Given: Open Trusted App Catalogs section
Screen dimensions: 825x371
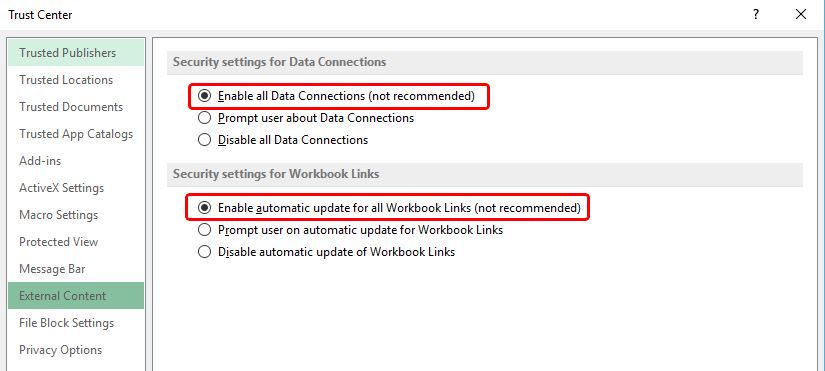Looking at the screenshot, I should pyautogui.click(x=76, y=134).
